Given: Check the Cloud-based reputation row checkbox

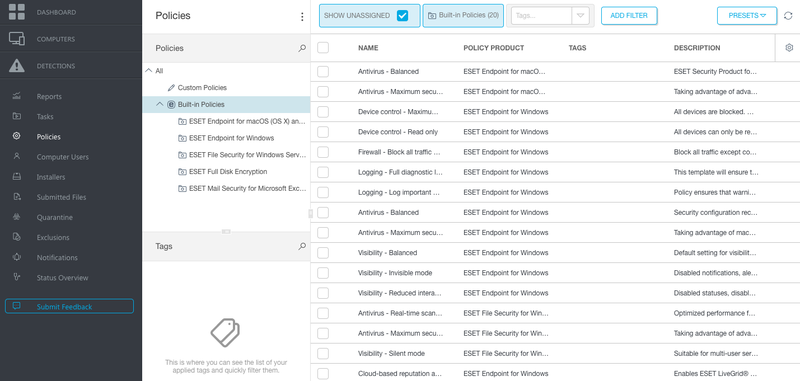Looking at the screenshot, I should (323, 374).
